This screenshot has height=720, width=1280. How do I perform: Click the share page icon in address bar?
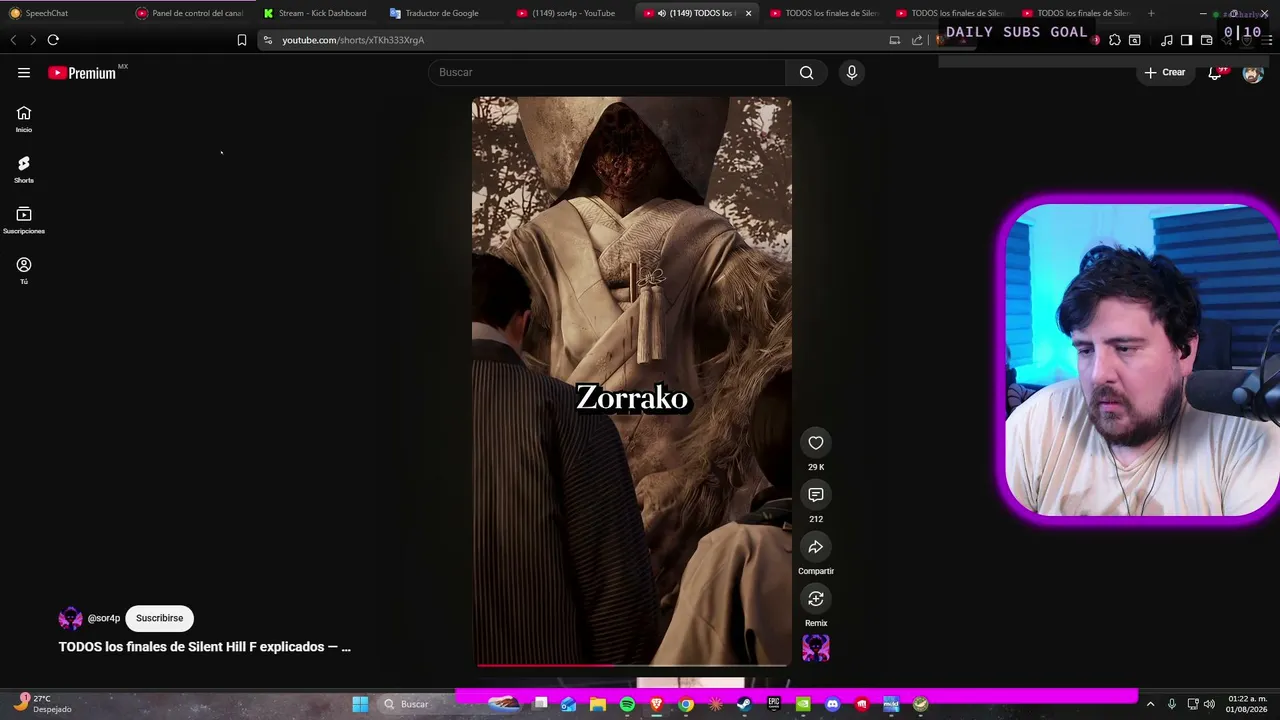click(917, 40)
